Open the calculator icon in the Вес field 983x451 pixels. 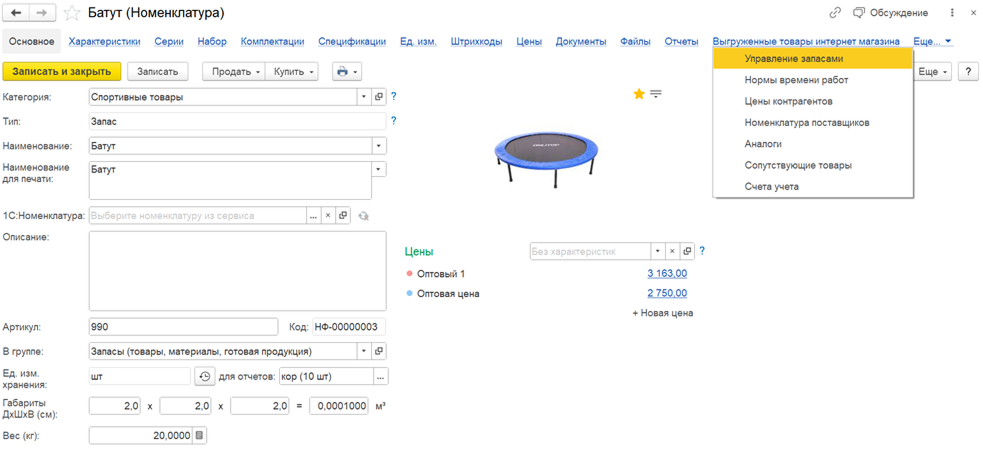pos(199,435)
